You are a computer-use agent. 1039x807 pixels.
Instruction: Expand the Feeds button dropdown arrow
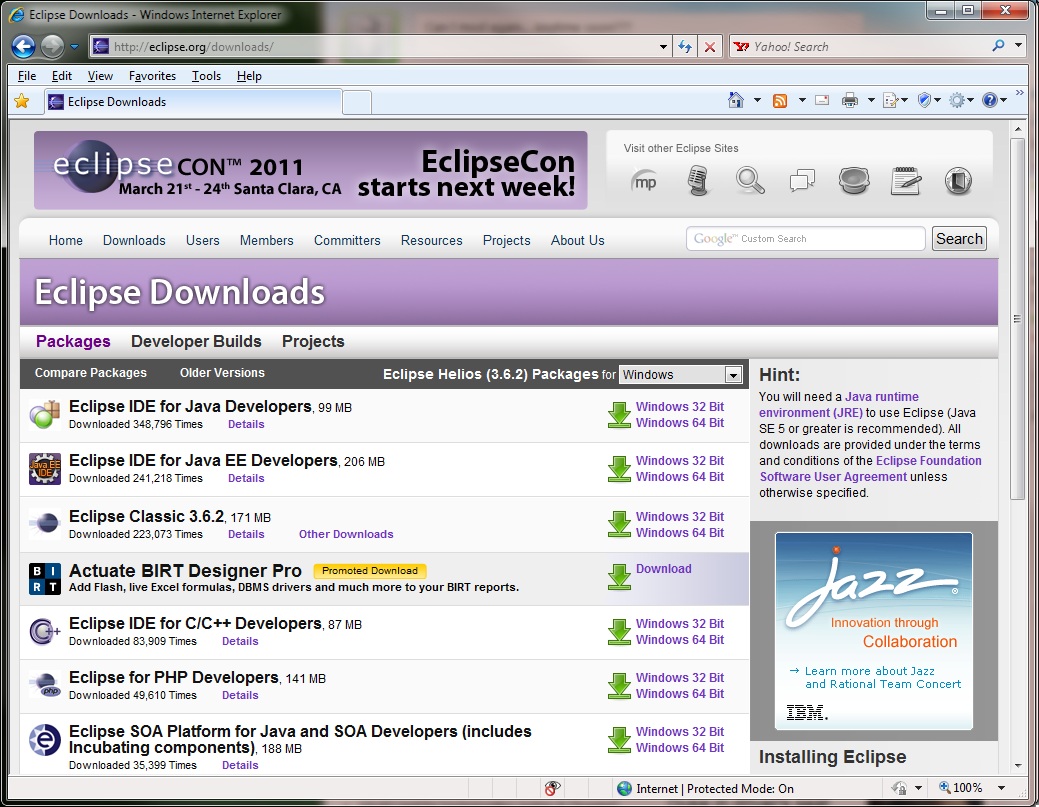[802, 101]
